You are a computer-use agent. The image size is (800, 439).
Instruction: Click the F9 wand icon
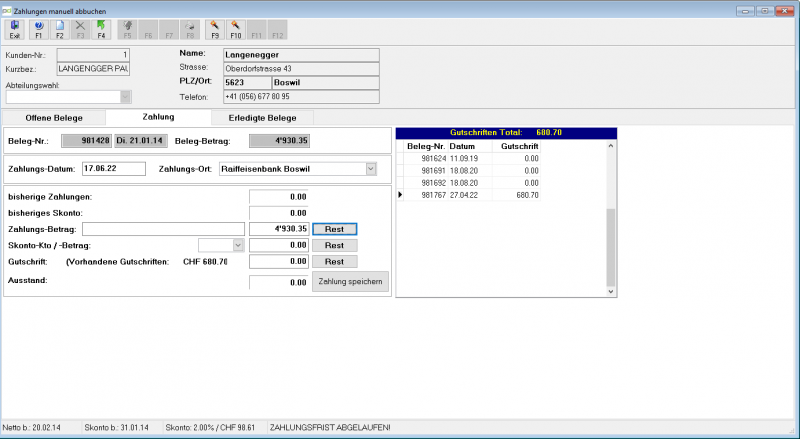(215, 30)
